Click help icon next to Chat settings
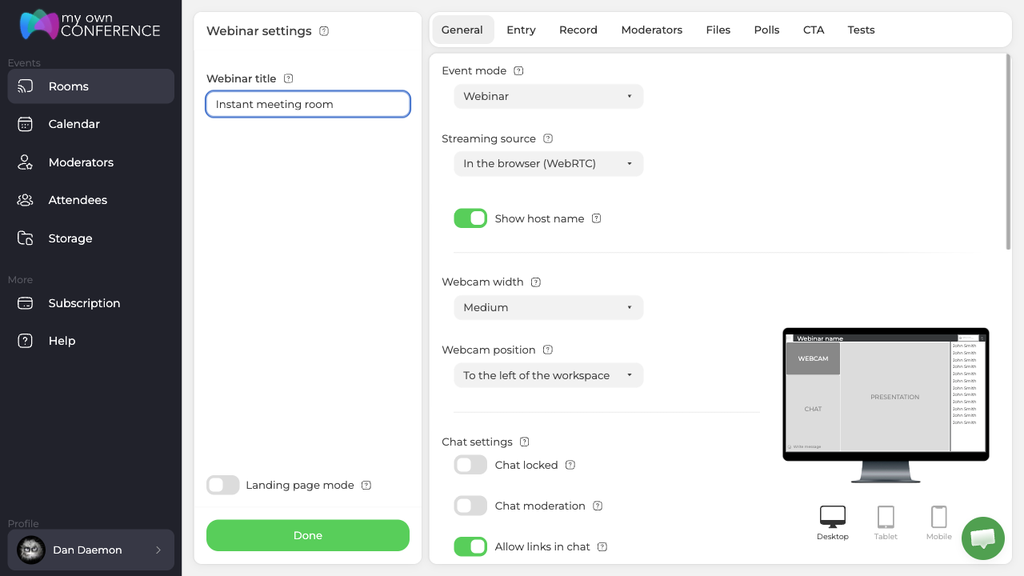This screenshot has width=1024, height=576. click(524, 442)
